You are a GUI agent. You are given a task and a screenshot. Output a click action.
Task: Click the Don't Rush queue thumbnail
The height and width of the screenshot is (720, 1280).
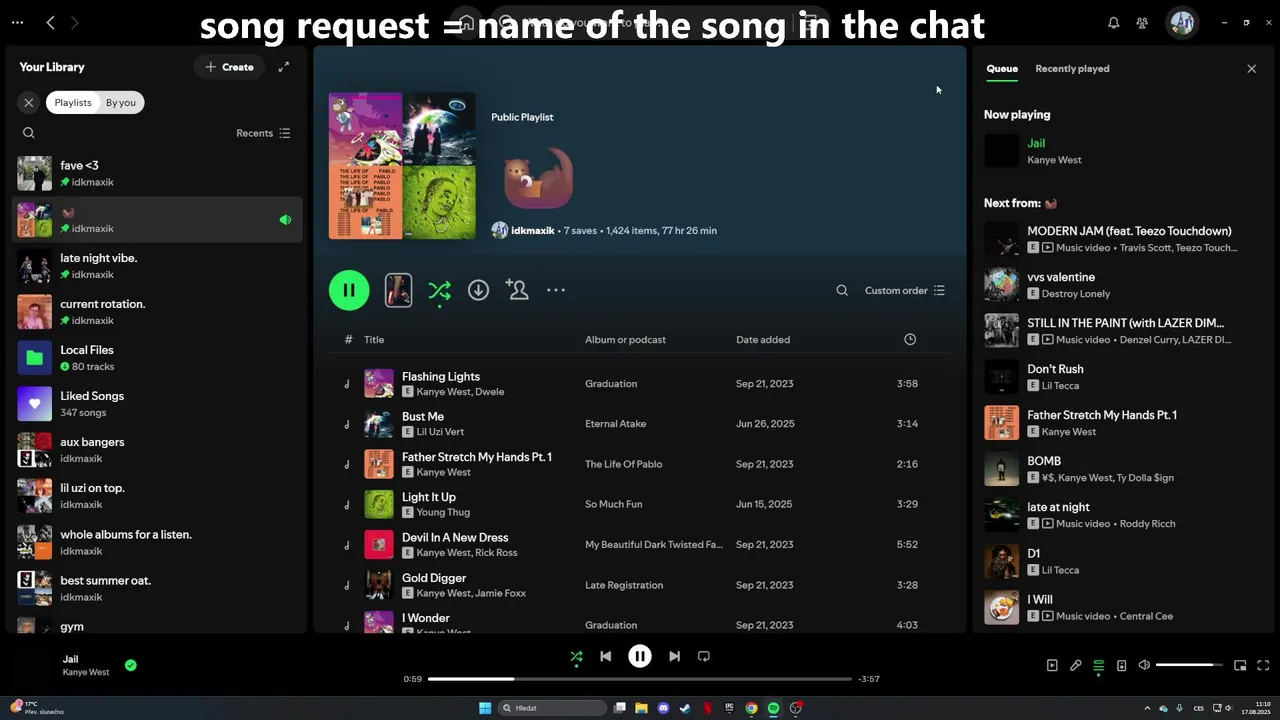[x=1001, y=377]
